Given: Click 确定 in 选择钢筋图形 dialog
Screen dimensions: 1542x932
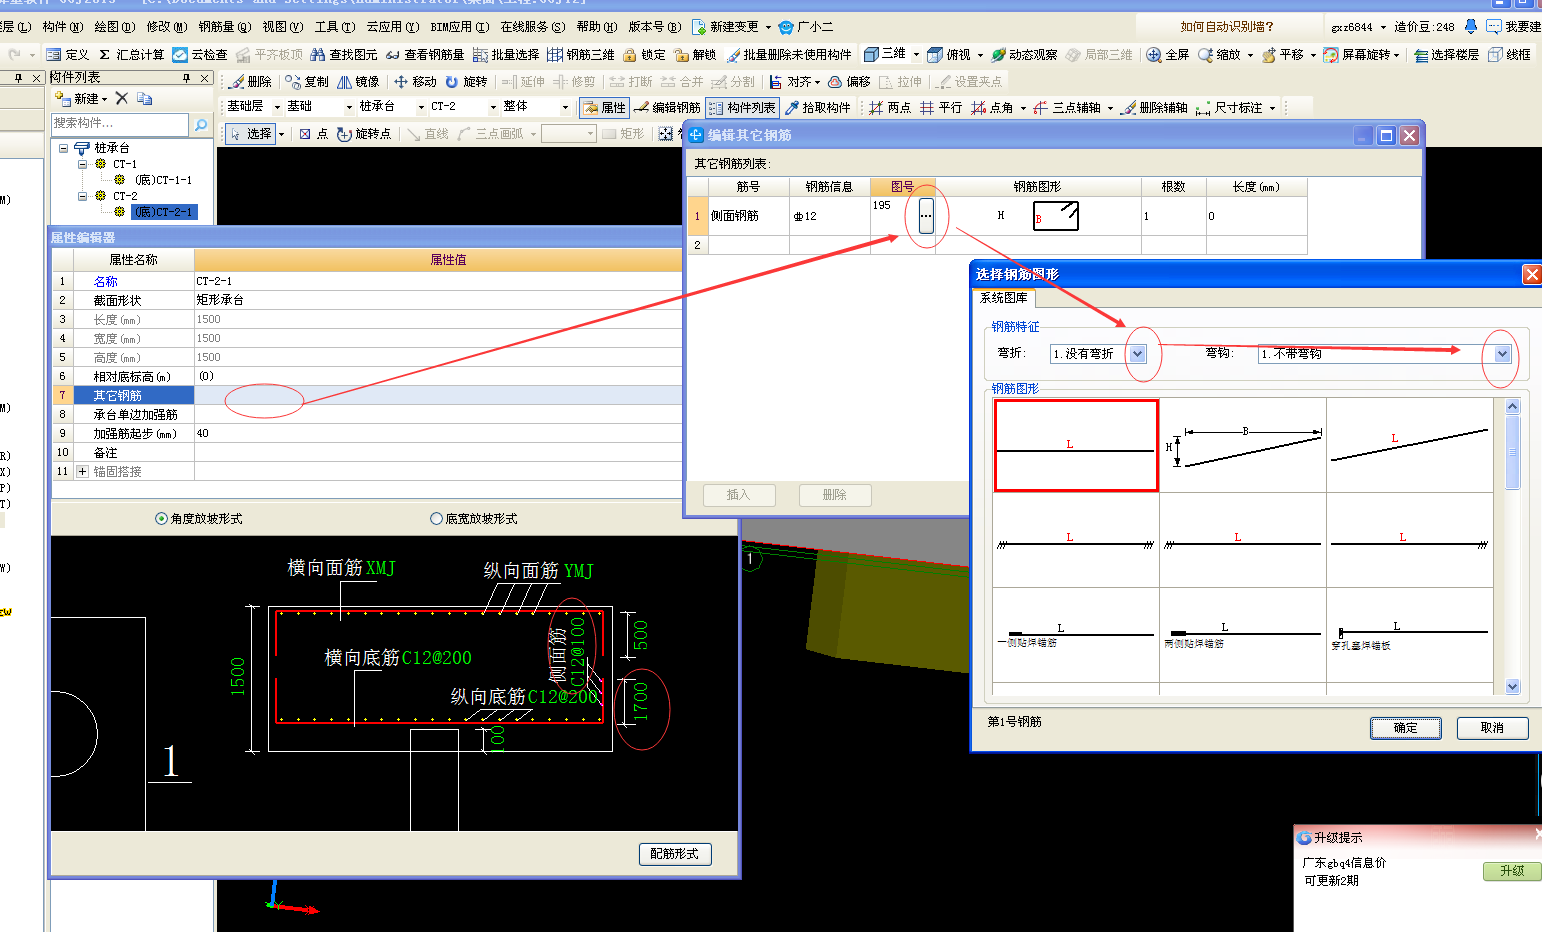Looking at the screenshot, I should click(x=1405, y=728).
